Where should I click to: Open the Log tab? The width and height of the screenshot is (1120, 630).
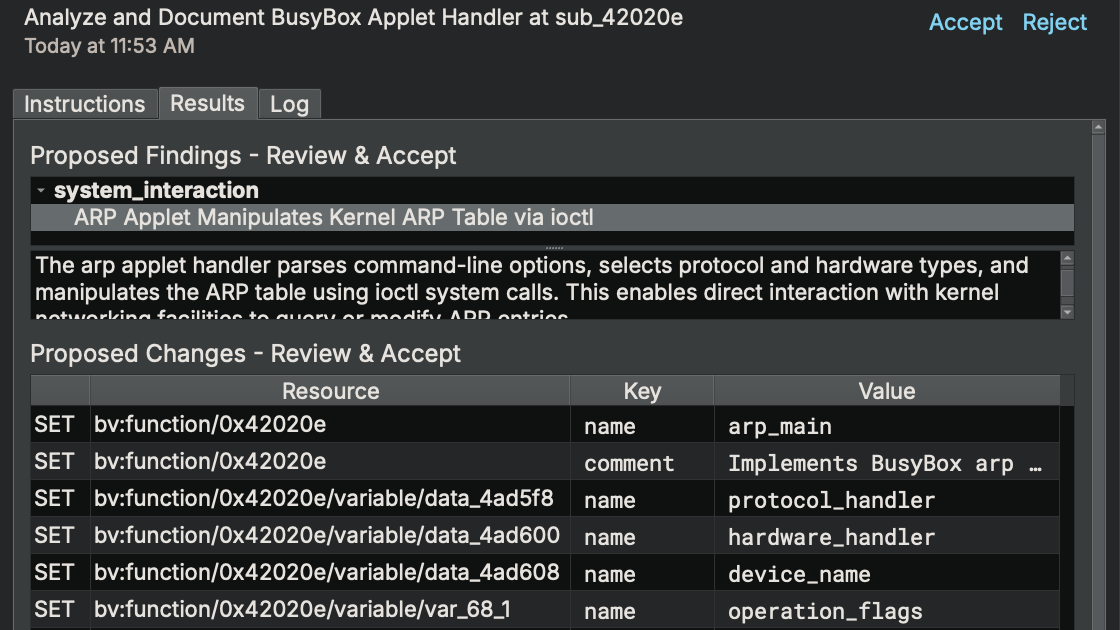[x=289, y=104]
